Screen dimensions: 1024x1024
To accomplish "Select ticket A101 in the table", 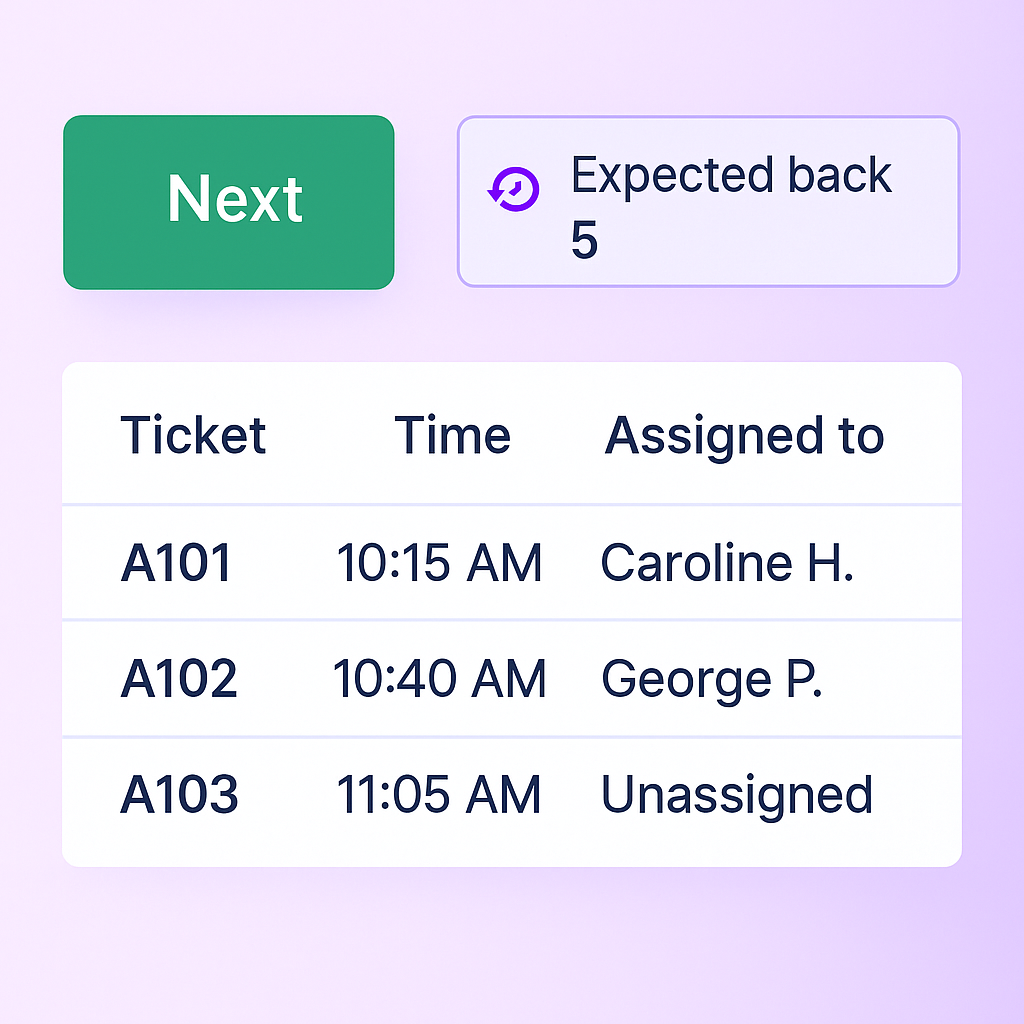I will point(176,563).
